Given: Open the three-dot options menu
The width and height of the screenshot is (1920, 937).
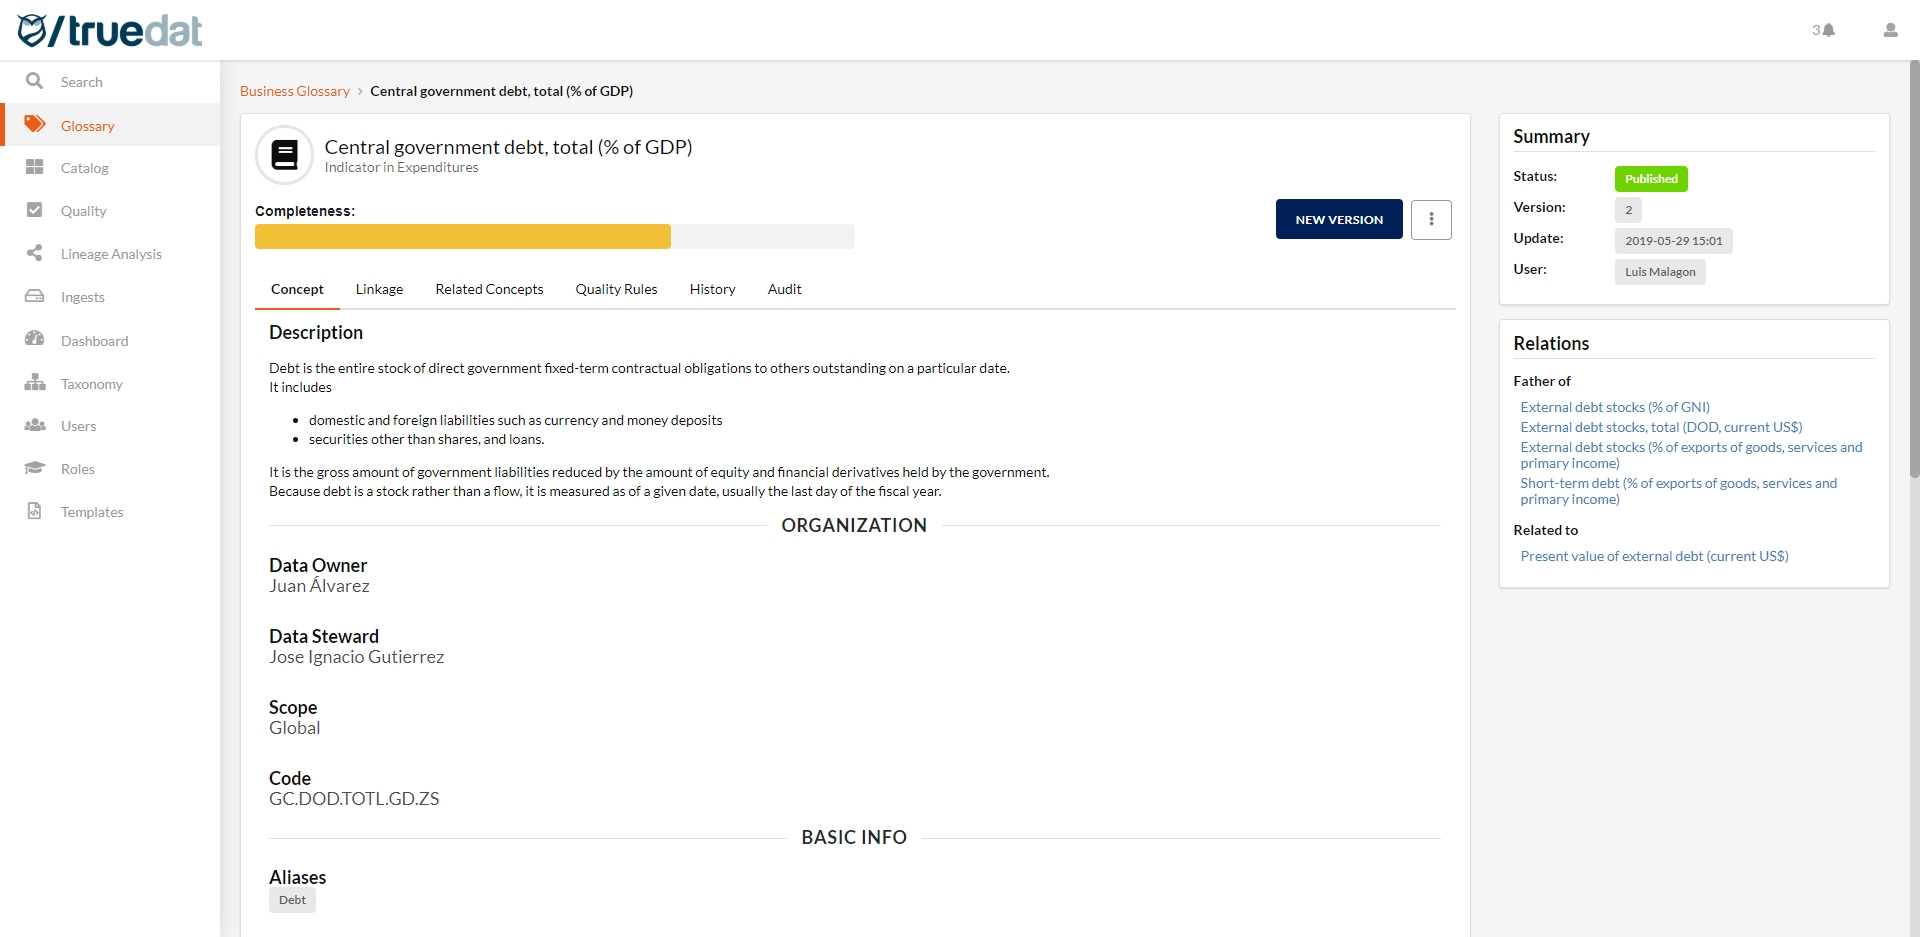Looking at the screenshot, I should 1431,219.
